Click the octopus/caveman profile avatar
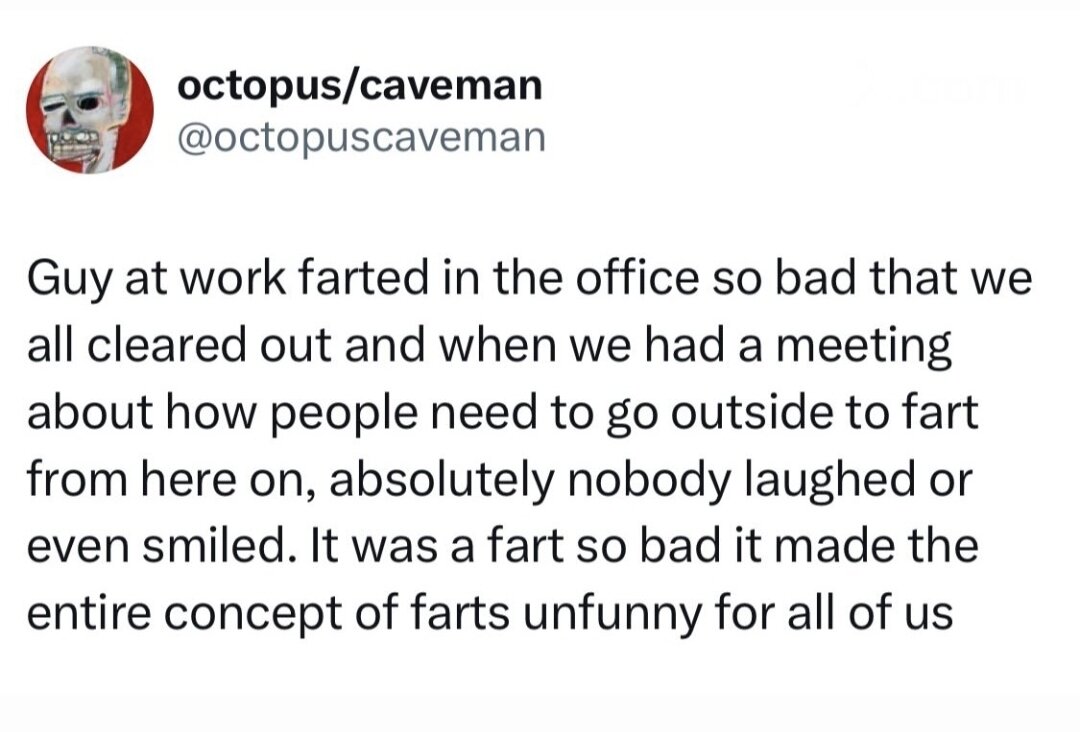Image resolution: width=1080 pixels, height=732 pixels. (90, 110)
